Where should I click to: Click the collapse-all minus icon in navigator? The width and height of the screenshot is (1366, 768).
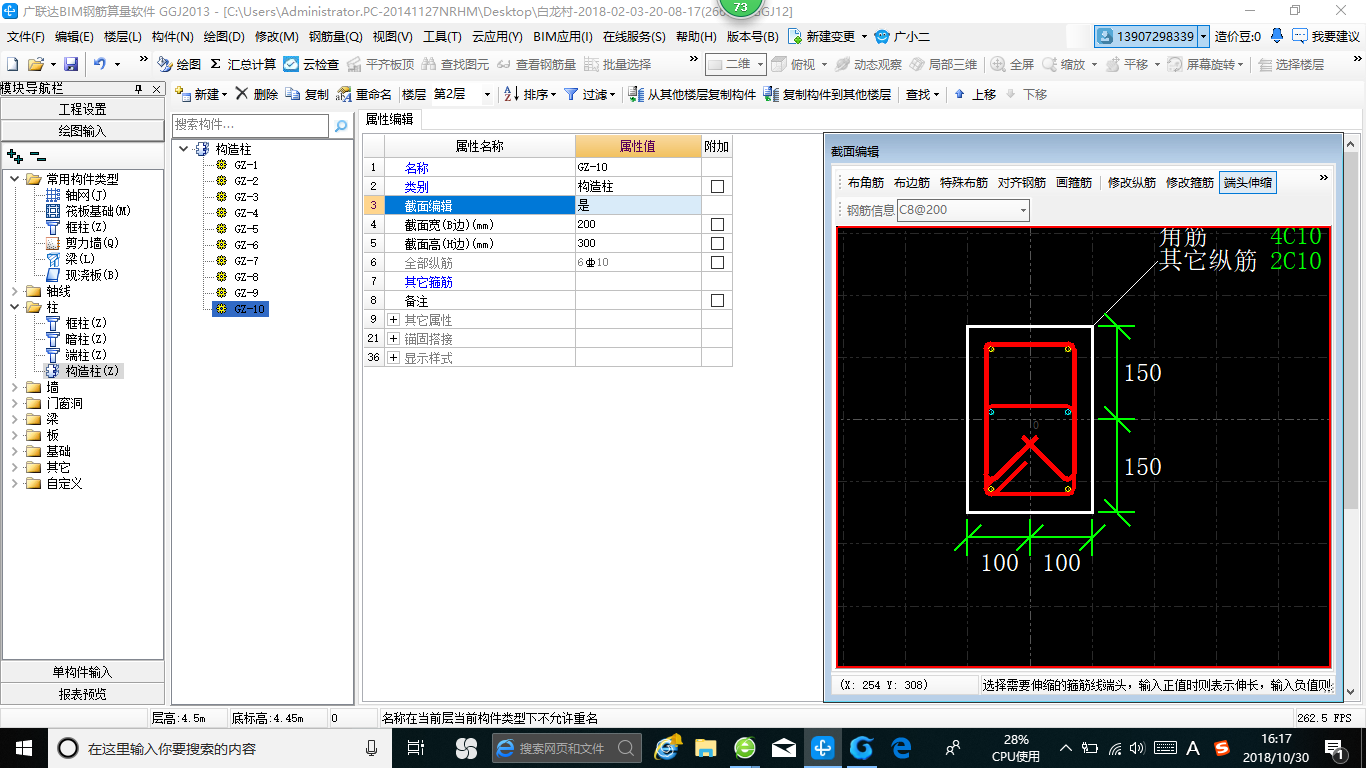pos(37,156)
